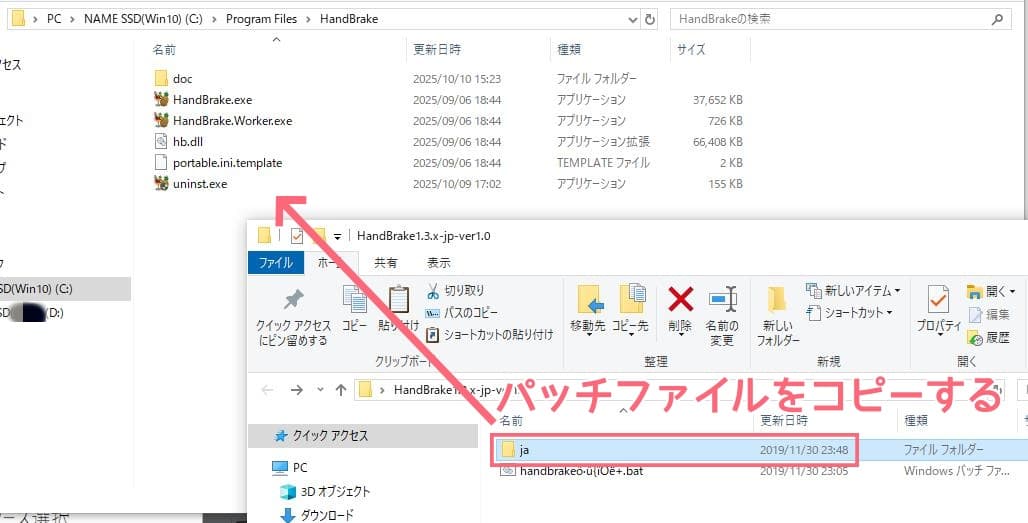
Task: Open the File (ファイル) ribbon tab
Action: 276,263
